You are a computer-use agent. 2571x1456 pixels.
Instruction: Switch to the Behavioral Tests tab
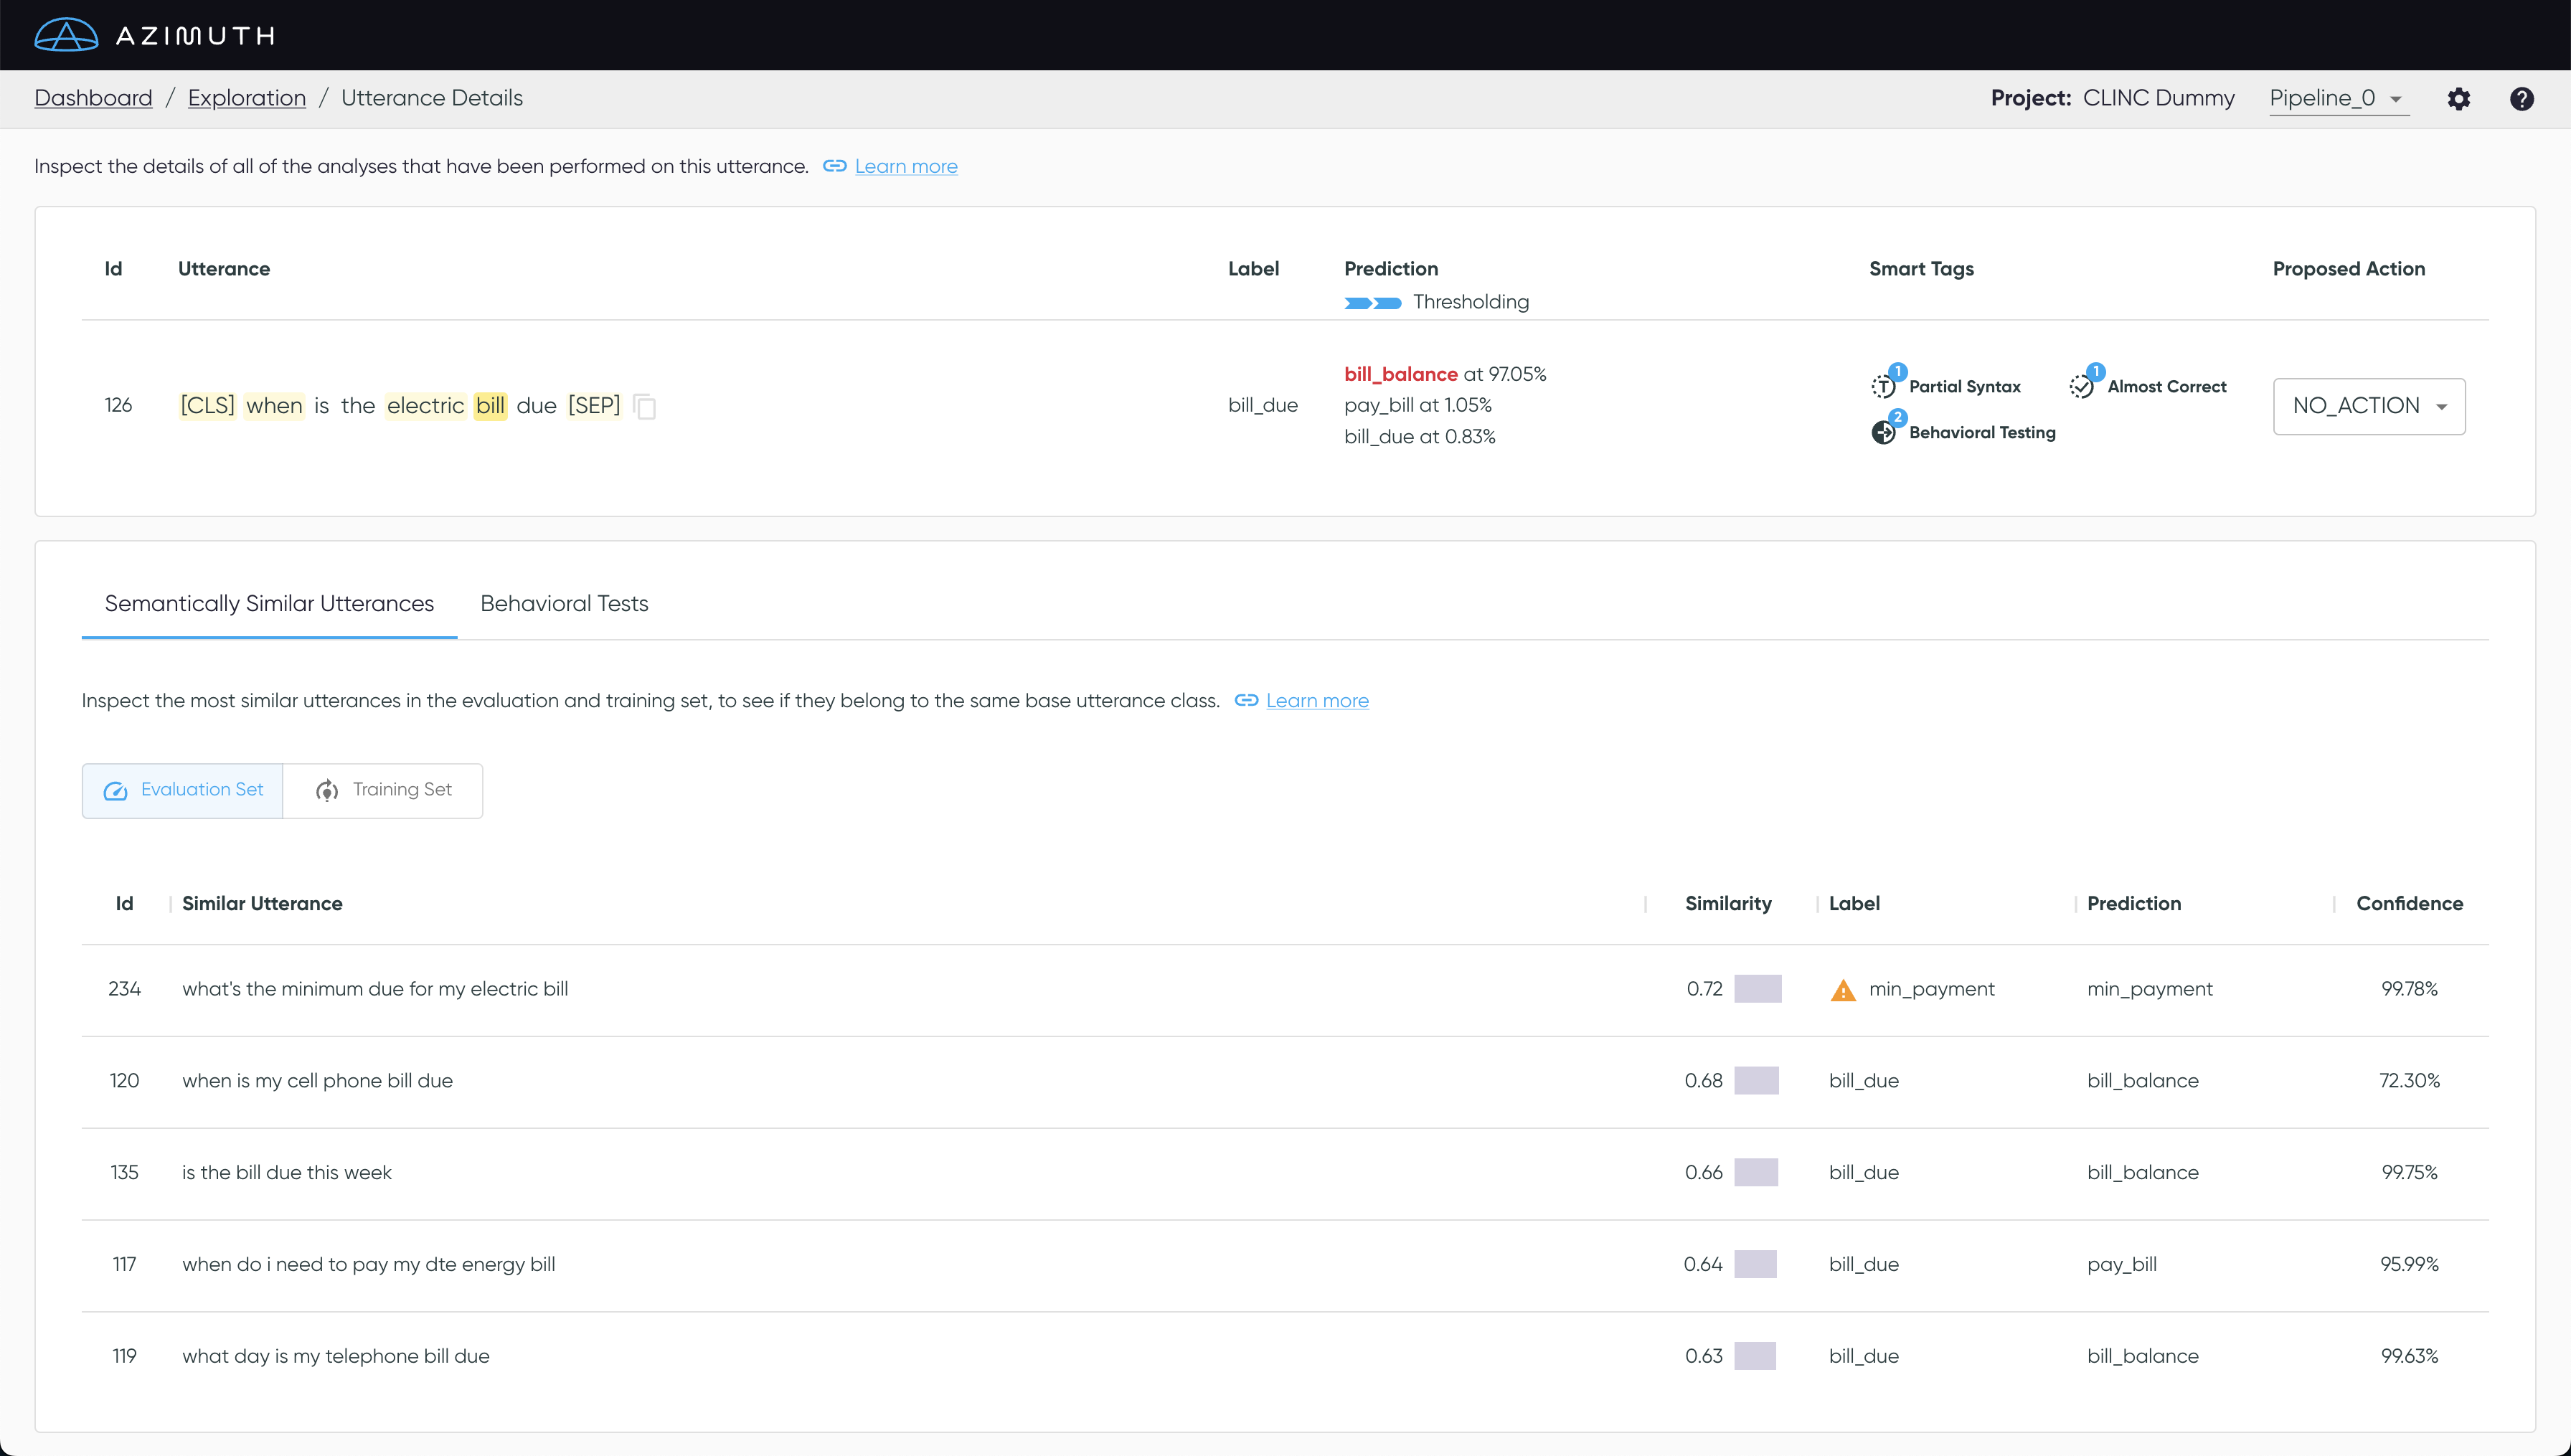point(564,604)
